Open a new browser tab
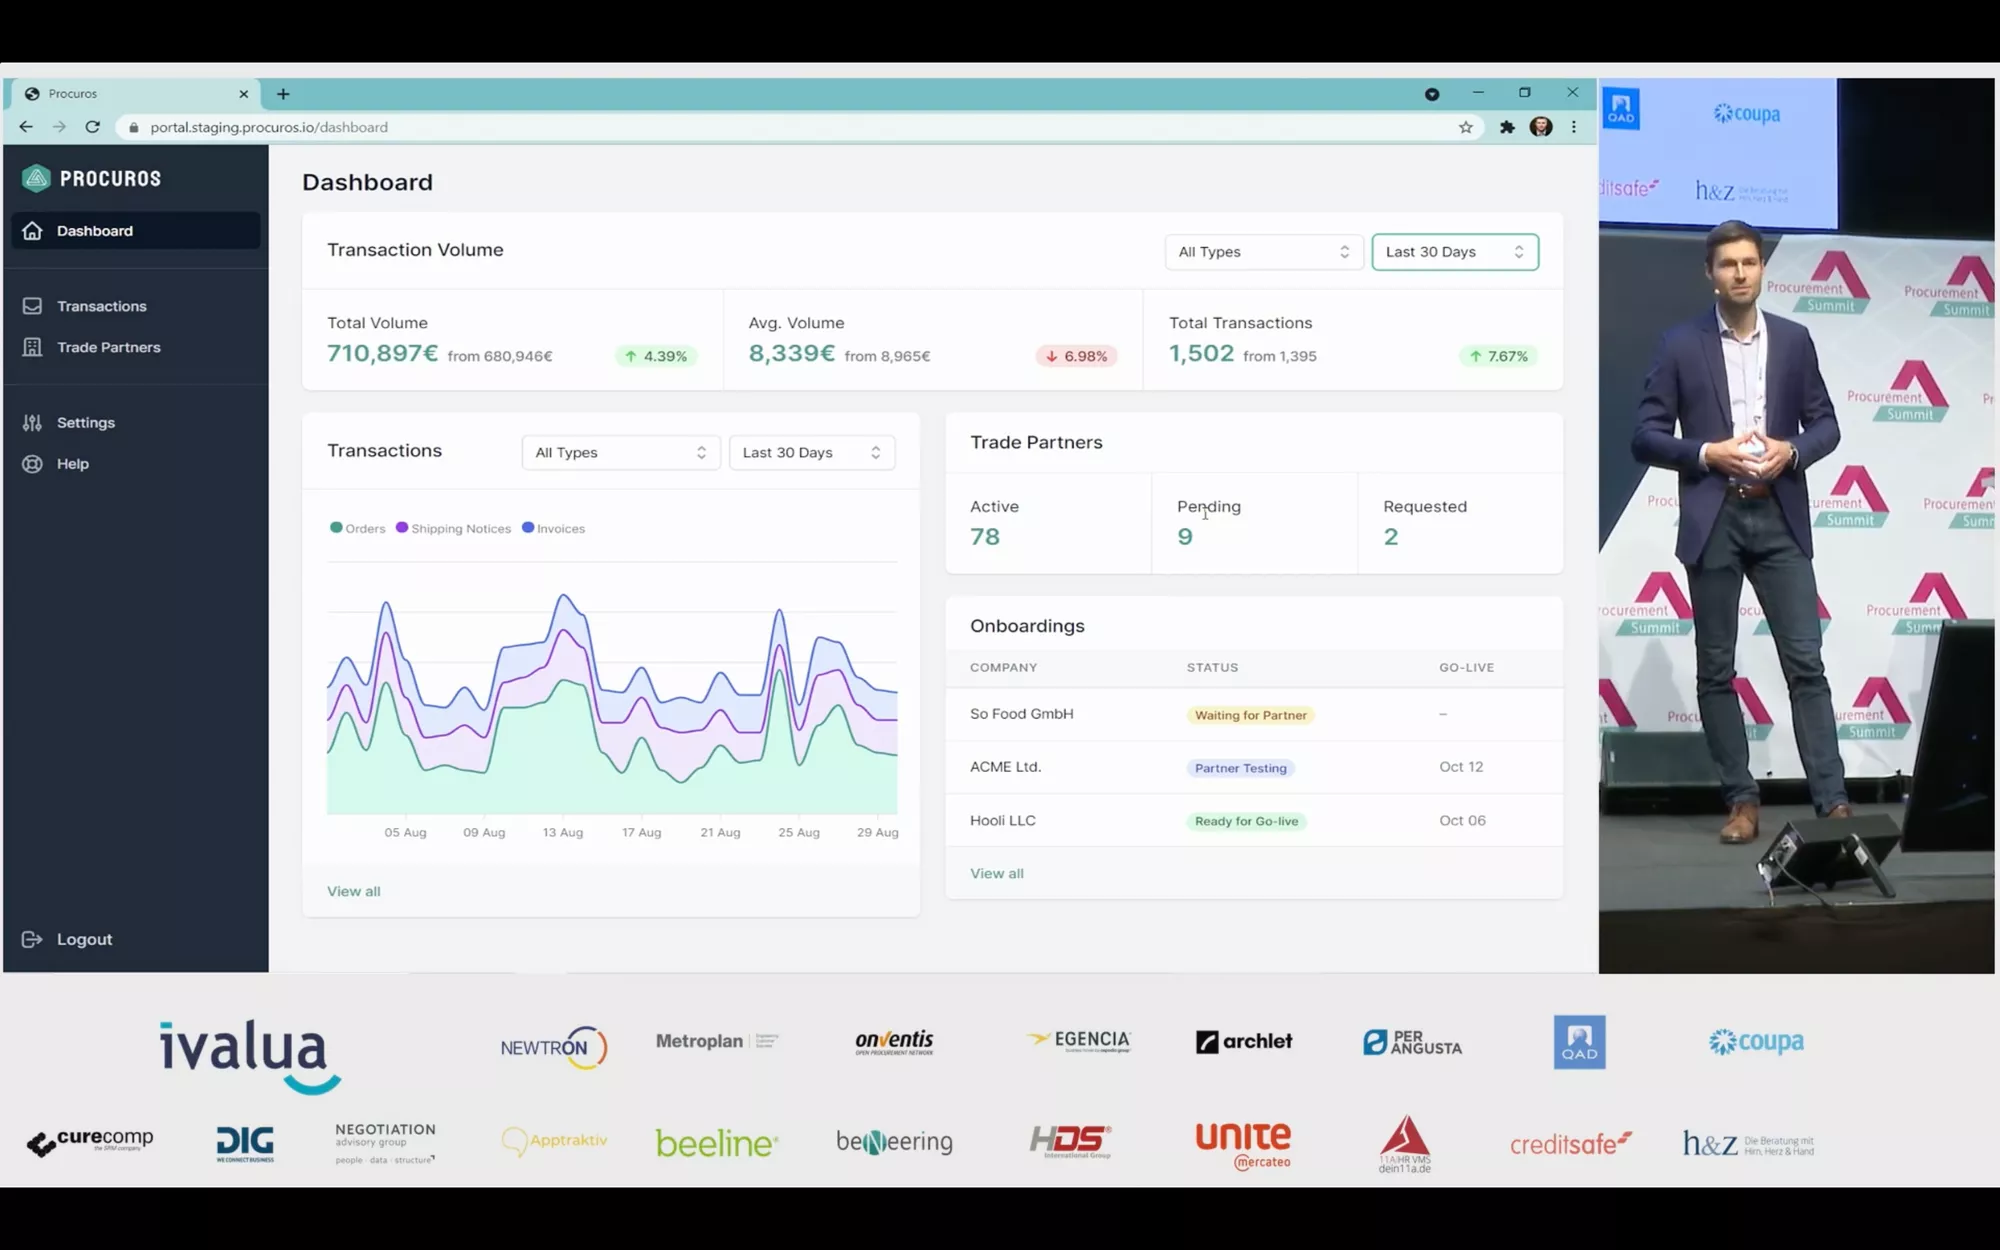This screenshot has width=2000, height=1250. 283,94
